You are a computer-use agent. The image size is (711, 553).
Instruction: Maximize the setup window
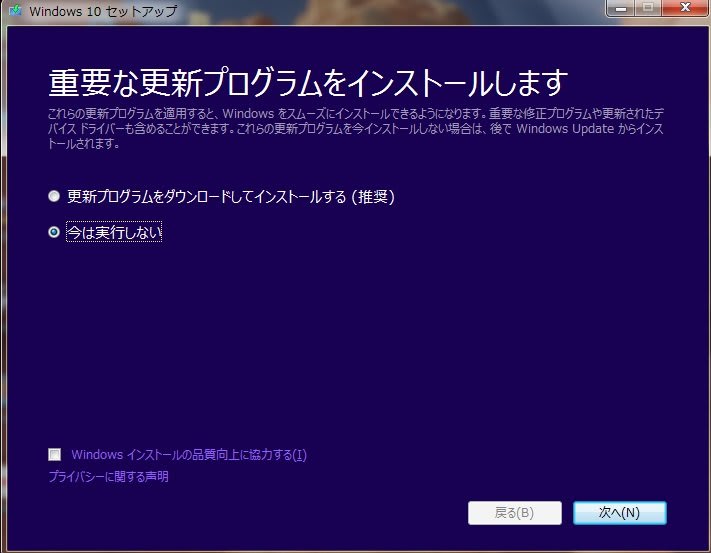tap(648, 9)
